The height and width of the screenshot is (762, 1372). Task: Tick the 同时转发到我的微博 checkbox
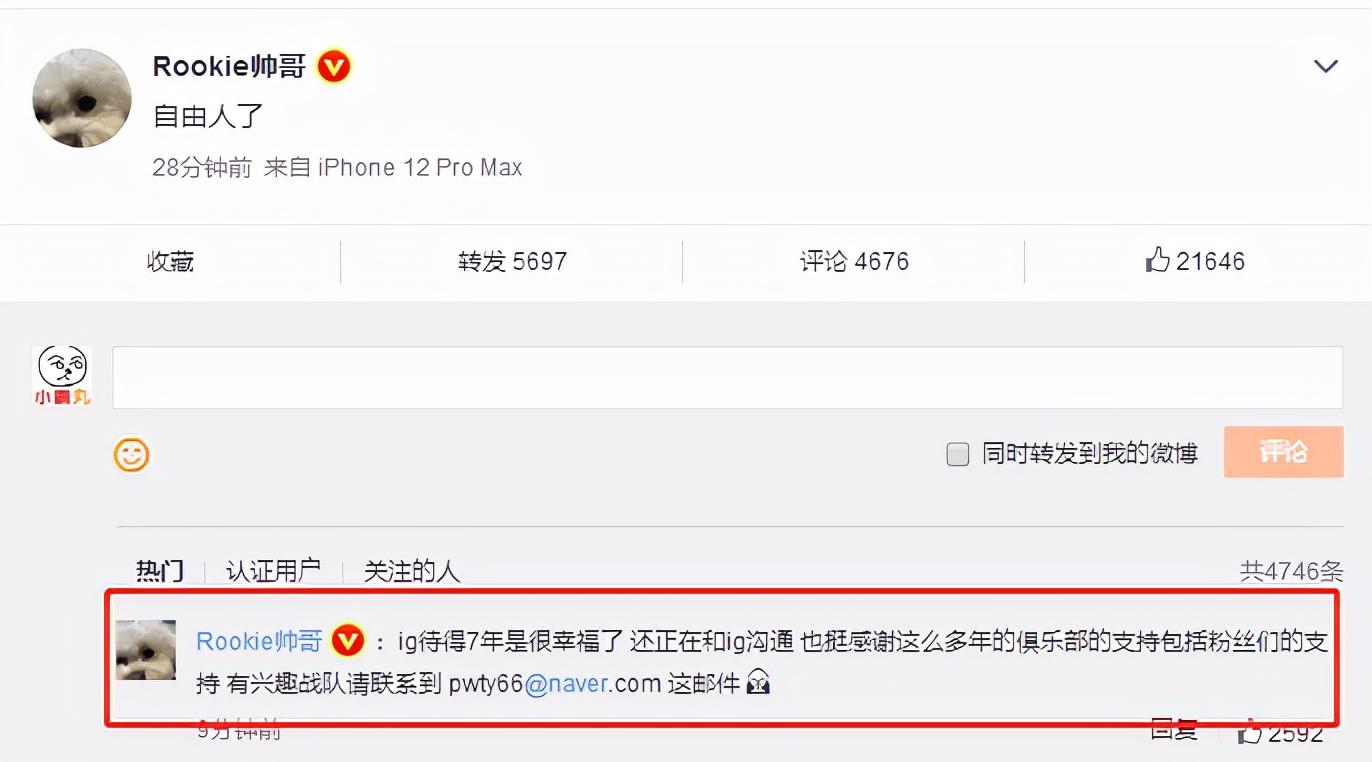[x=957, y=454]
